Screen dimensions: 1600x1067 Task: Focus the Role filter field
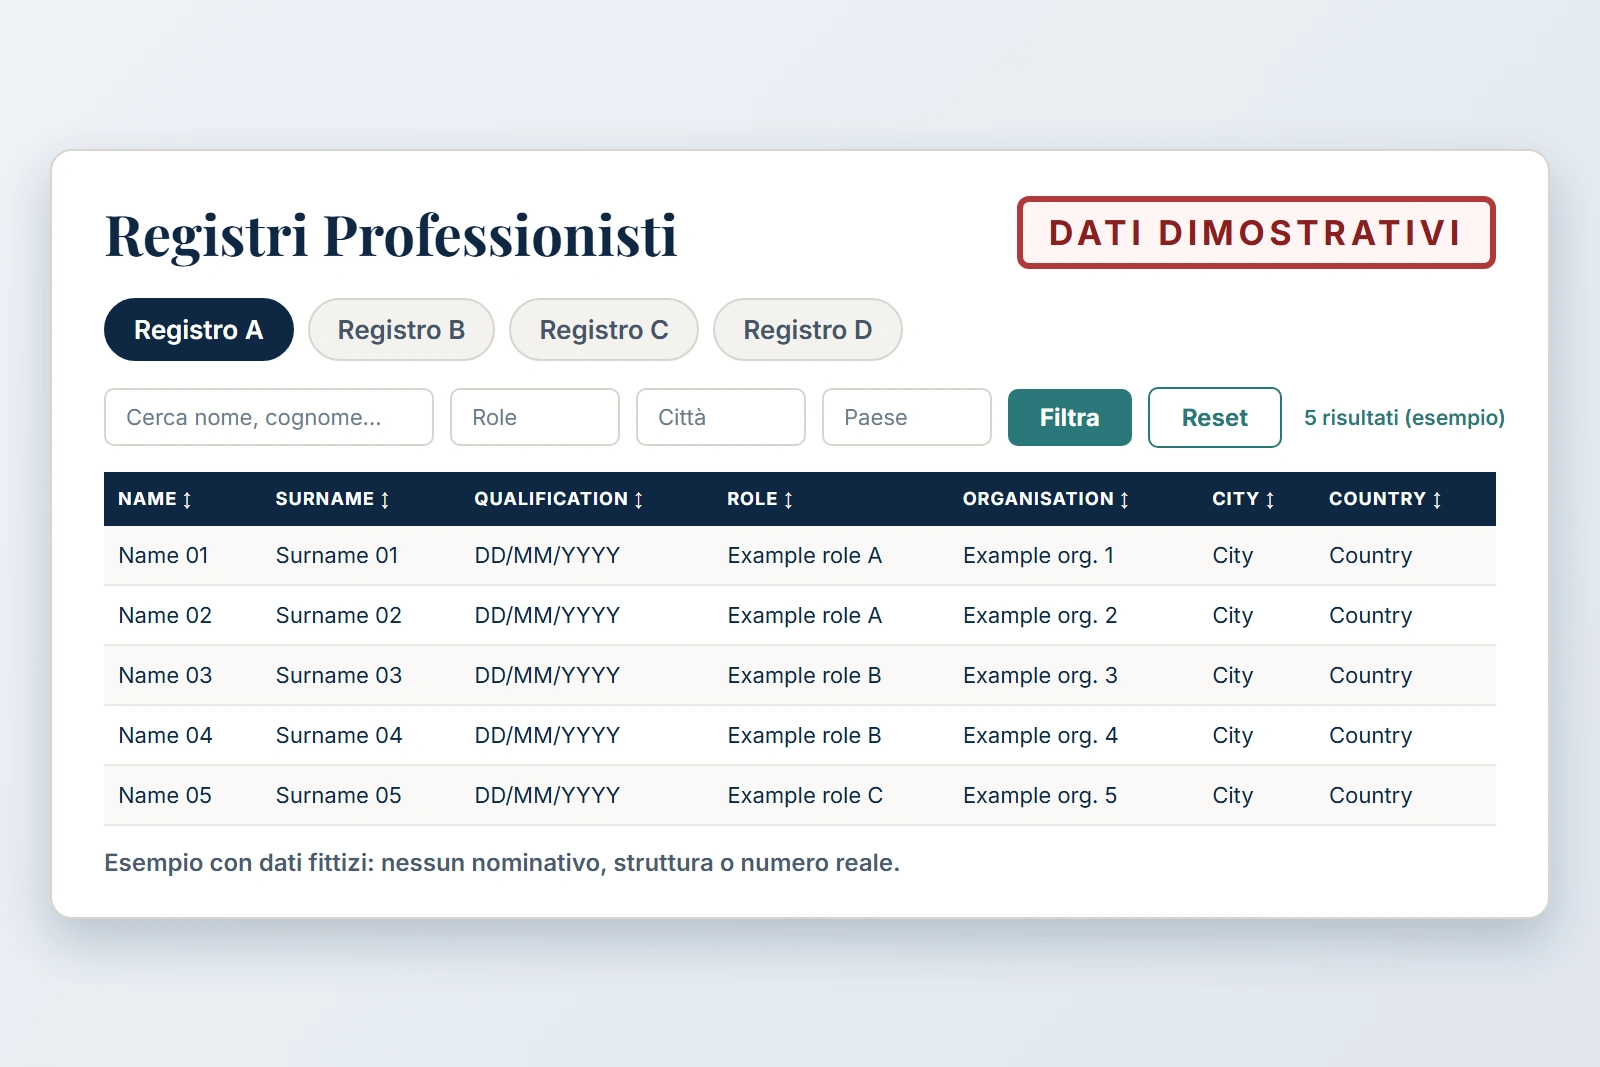click(535, 417)
